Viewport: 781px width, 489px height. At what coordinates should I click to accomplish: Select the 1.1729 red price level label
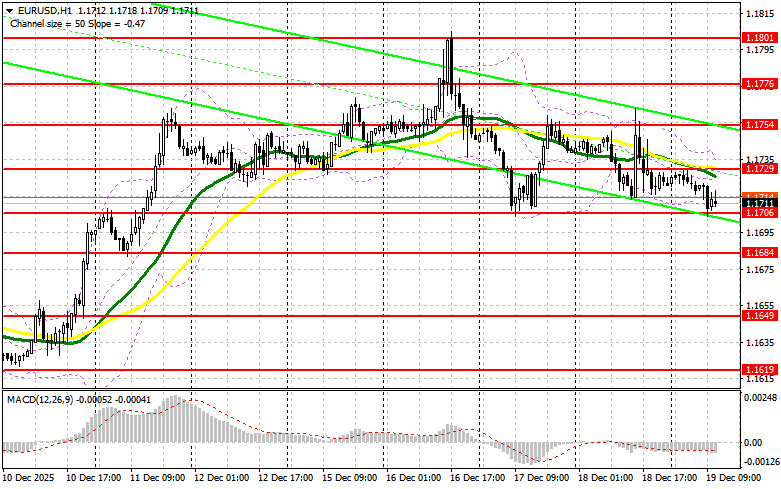click(759, 170)
